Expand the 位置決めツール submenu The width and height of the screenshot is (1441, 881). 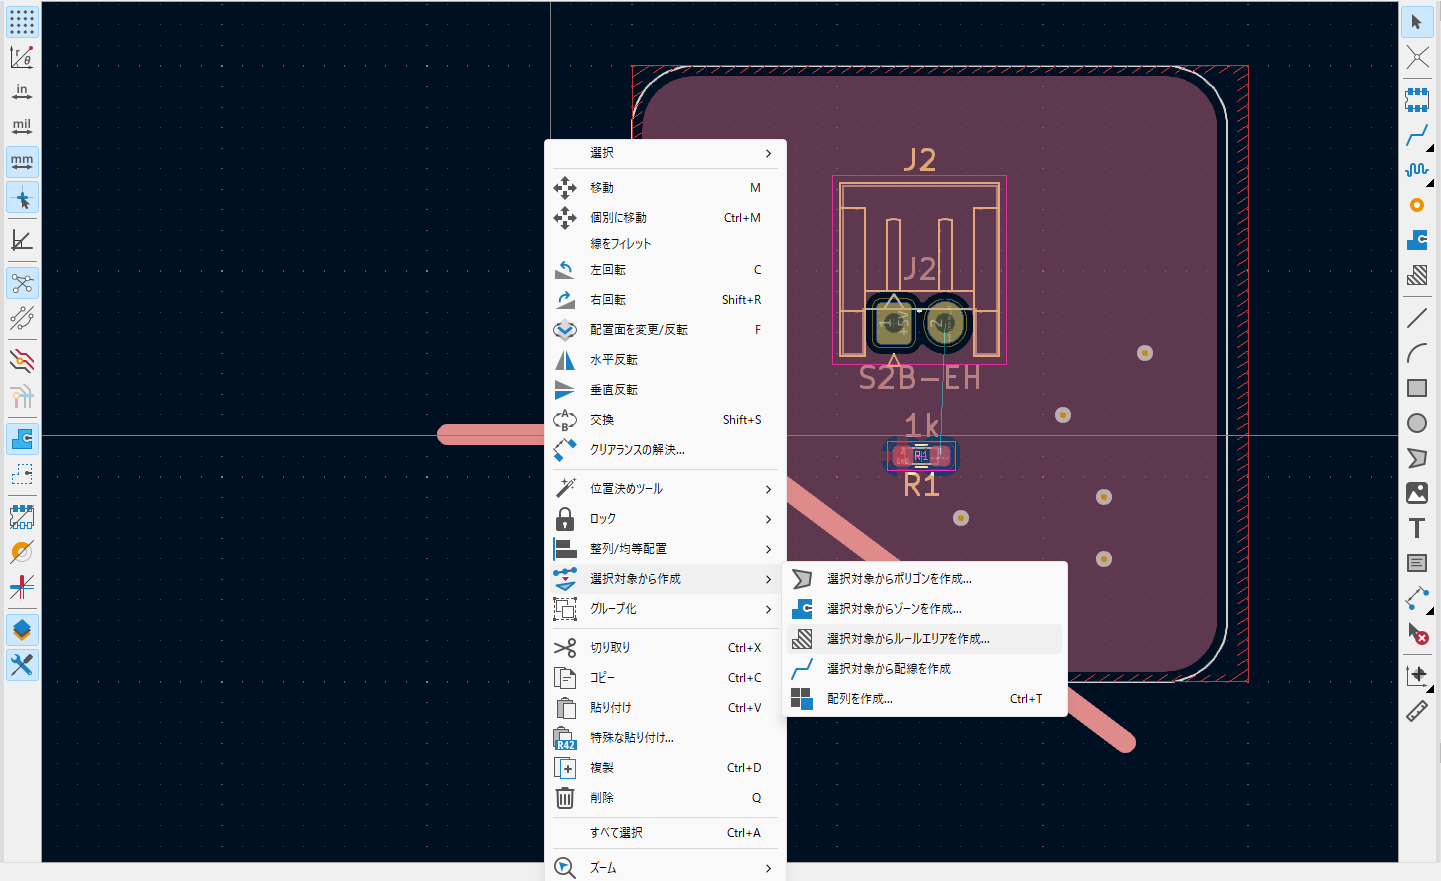click(665, 489)
